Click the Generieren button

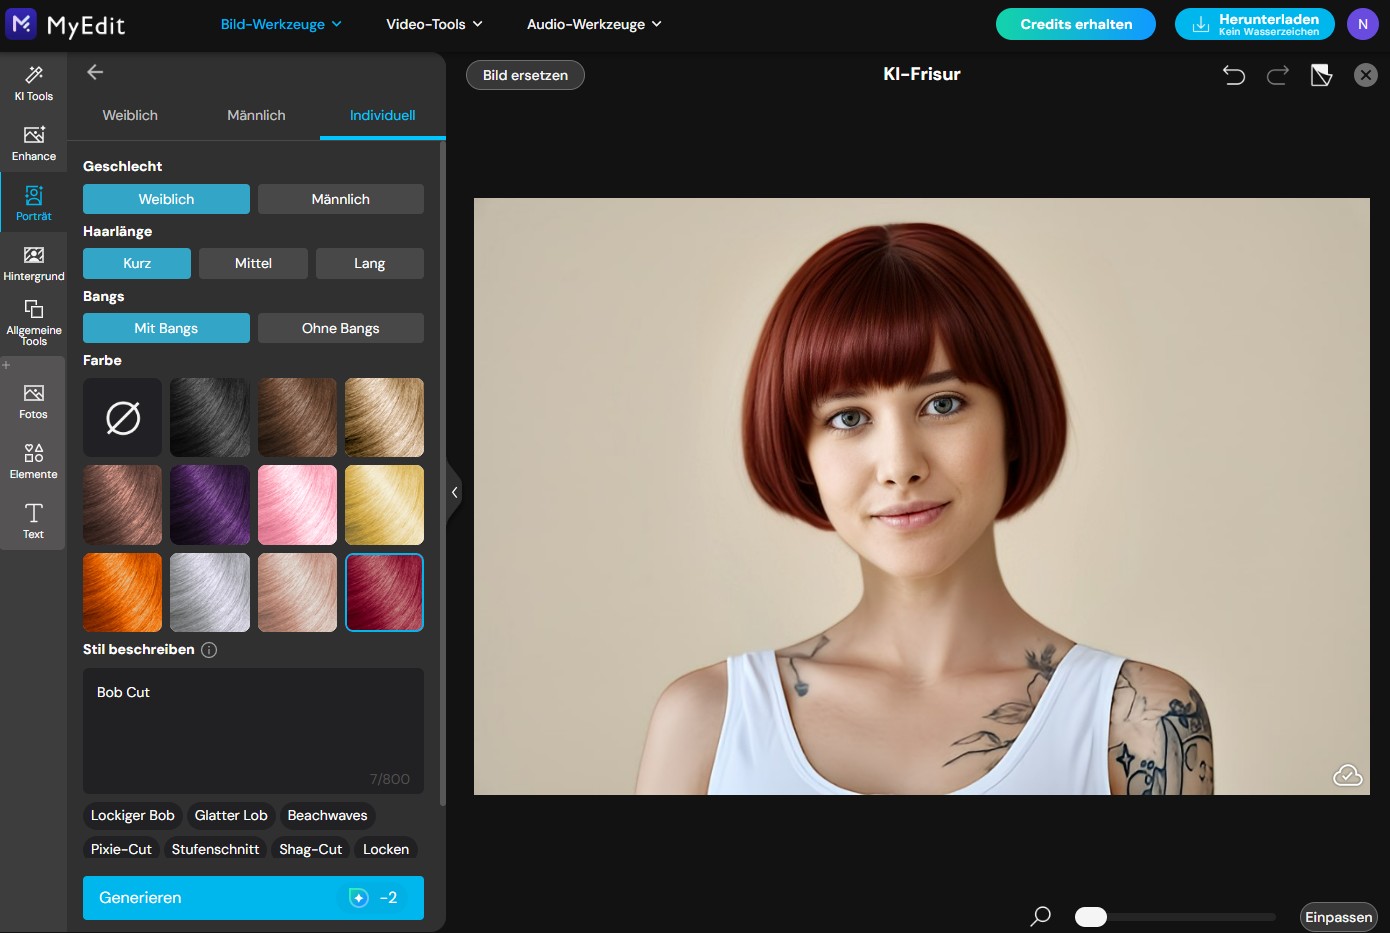click(x=253, y=897)
